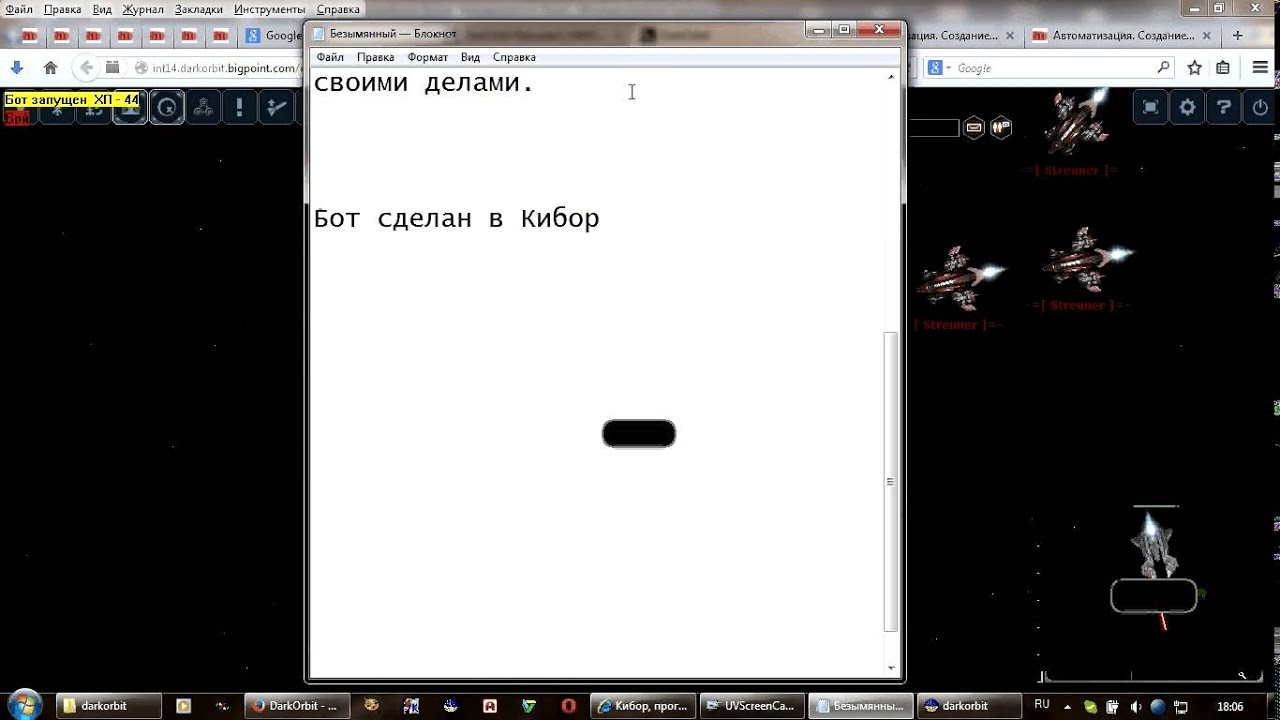Show bookmarks list icon in Firefox
Viewport: 1280px width, 720px height.
[1223, 68]
